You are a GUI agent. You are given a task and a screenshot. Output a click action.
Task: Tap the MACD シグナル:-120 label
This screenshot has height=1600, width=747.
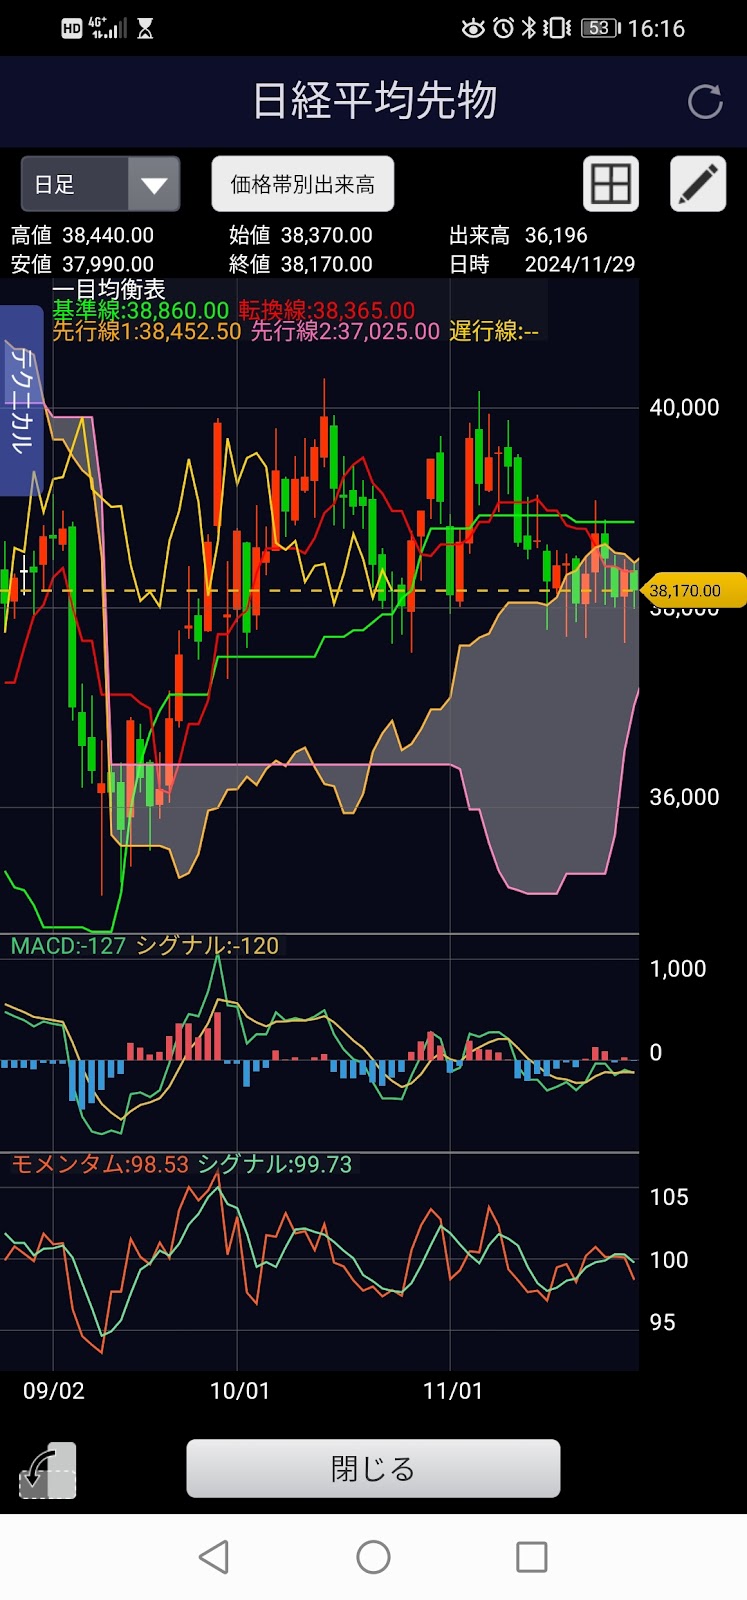(x=207, y=946)
